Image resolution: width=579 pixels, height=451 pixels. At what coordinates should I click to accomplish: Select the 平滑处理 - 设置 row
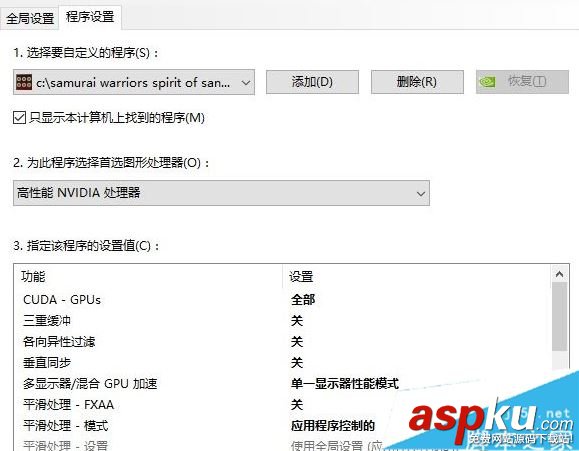point(282,445)
